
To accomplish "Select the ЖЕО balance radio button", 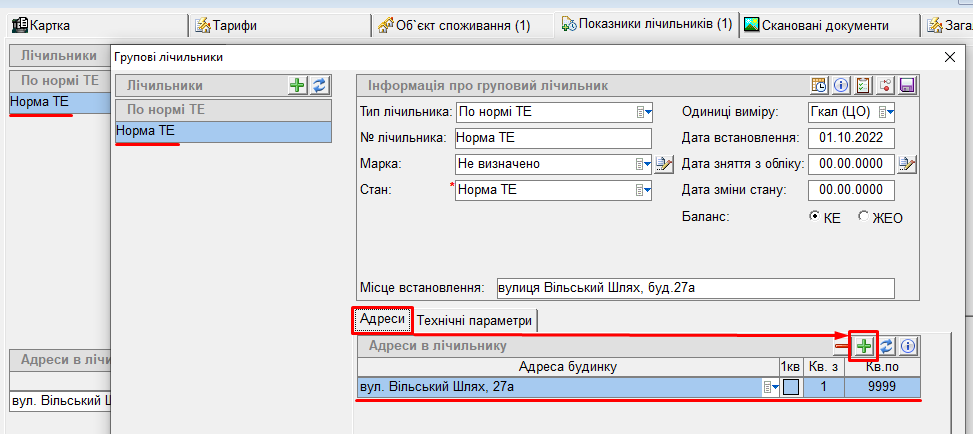I will (863, 217).
